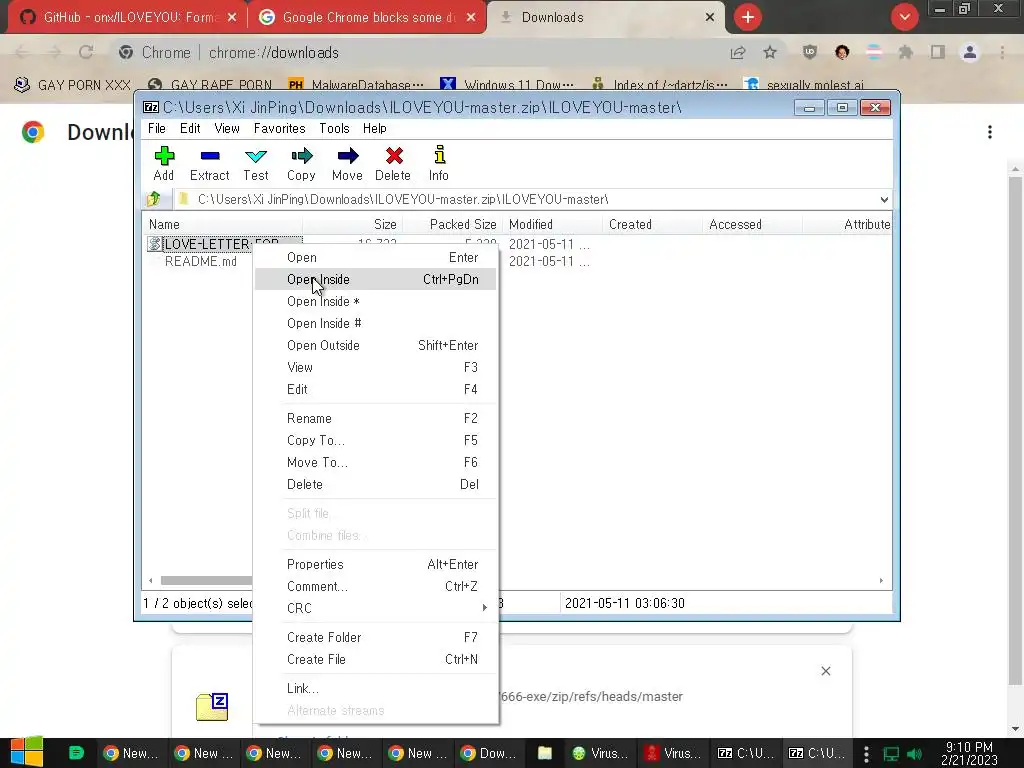Sort by the Name column header
1024x768 pixels.
pyautogui.click(x=223, y=224)
